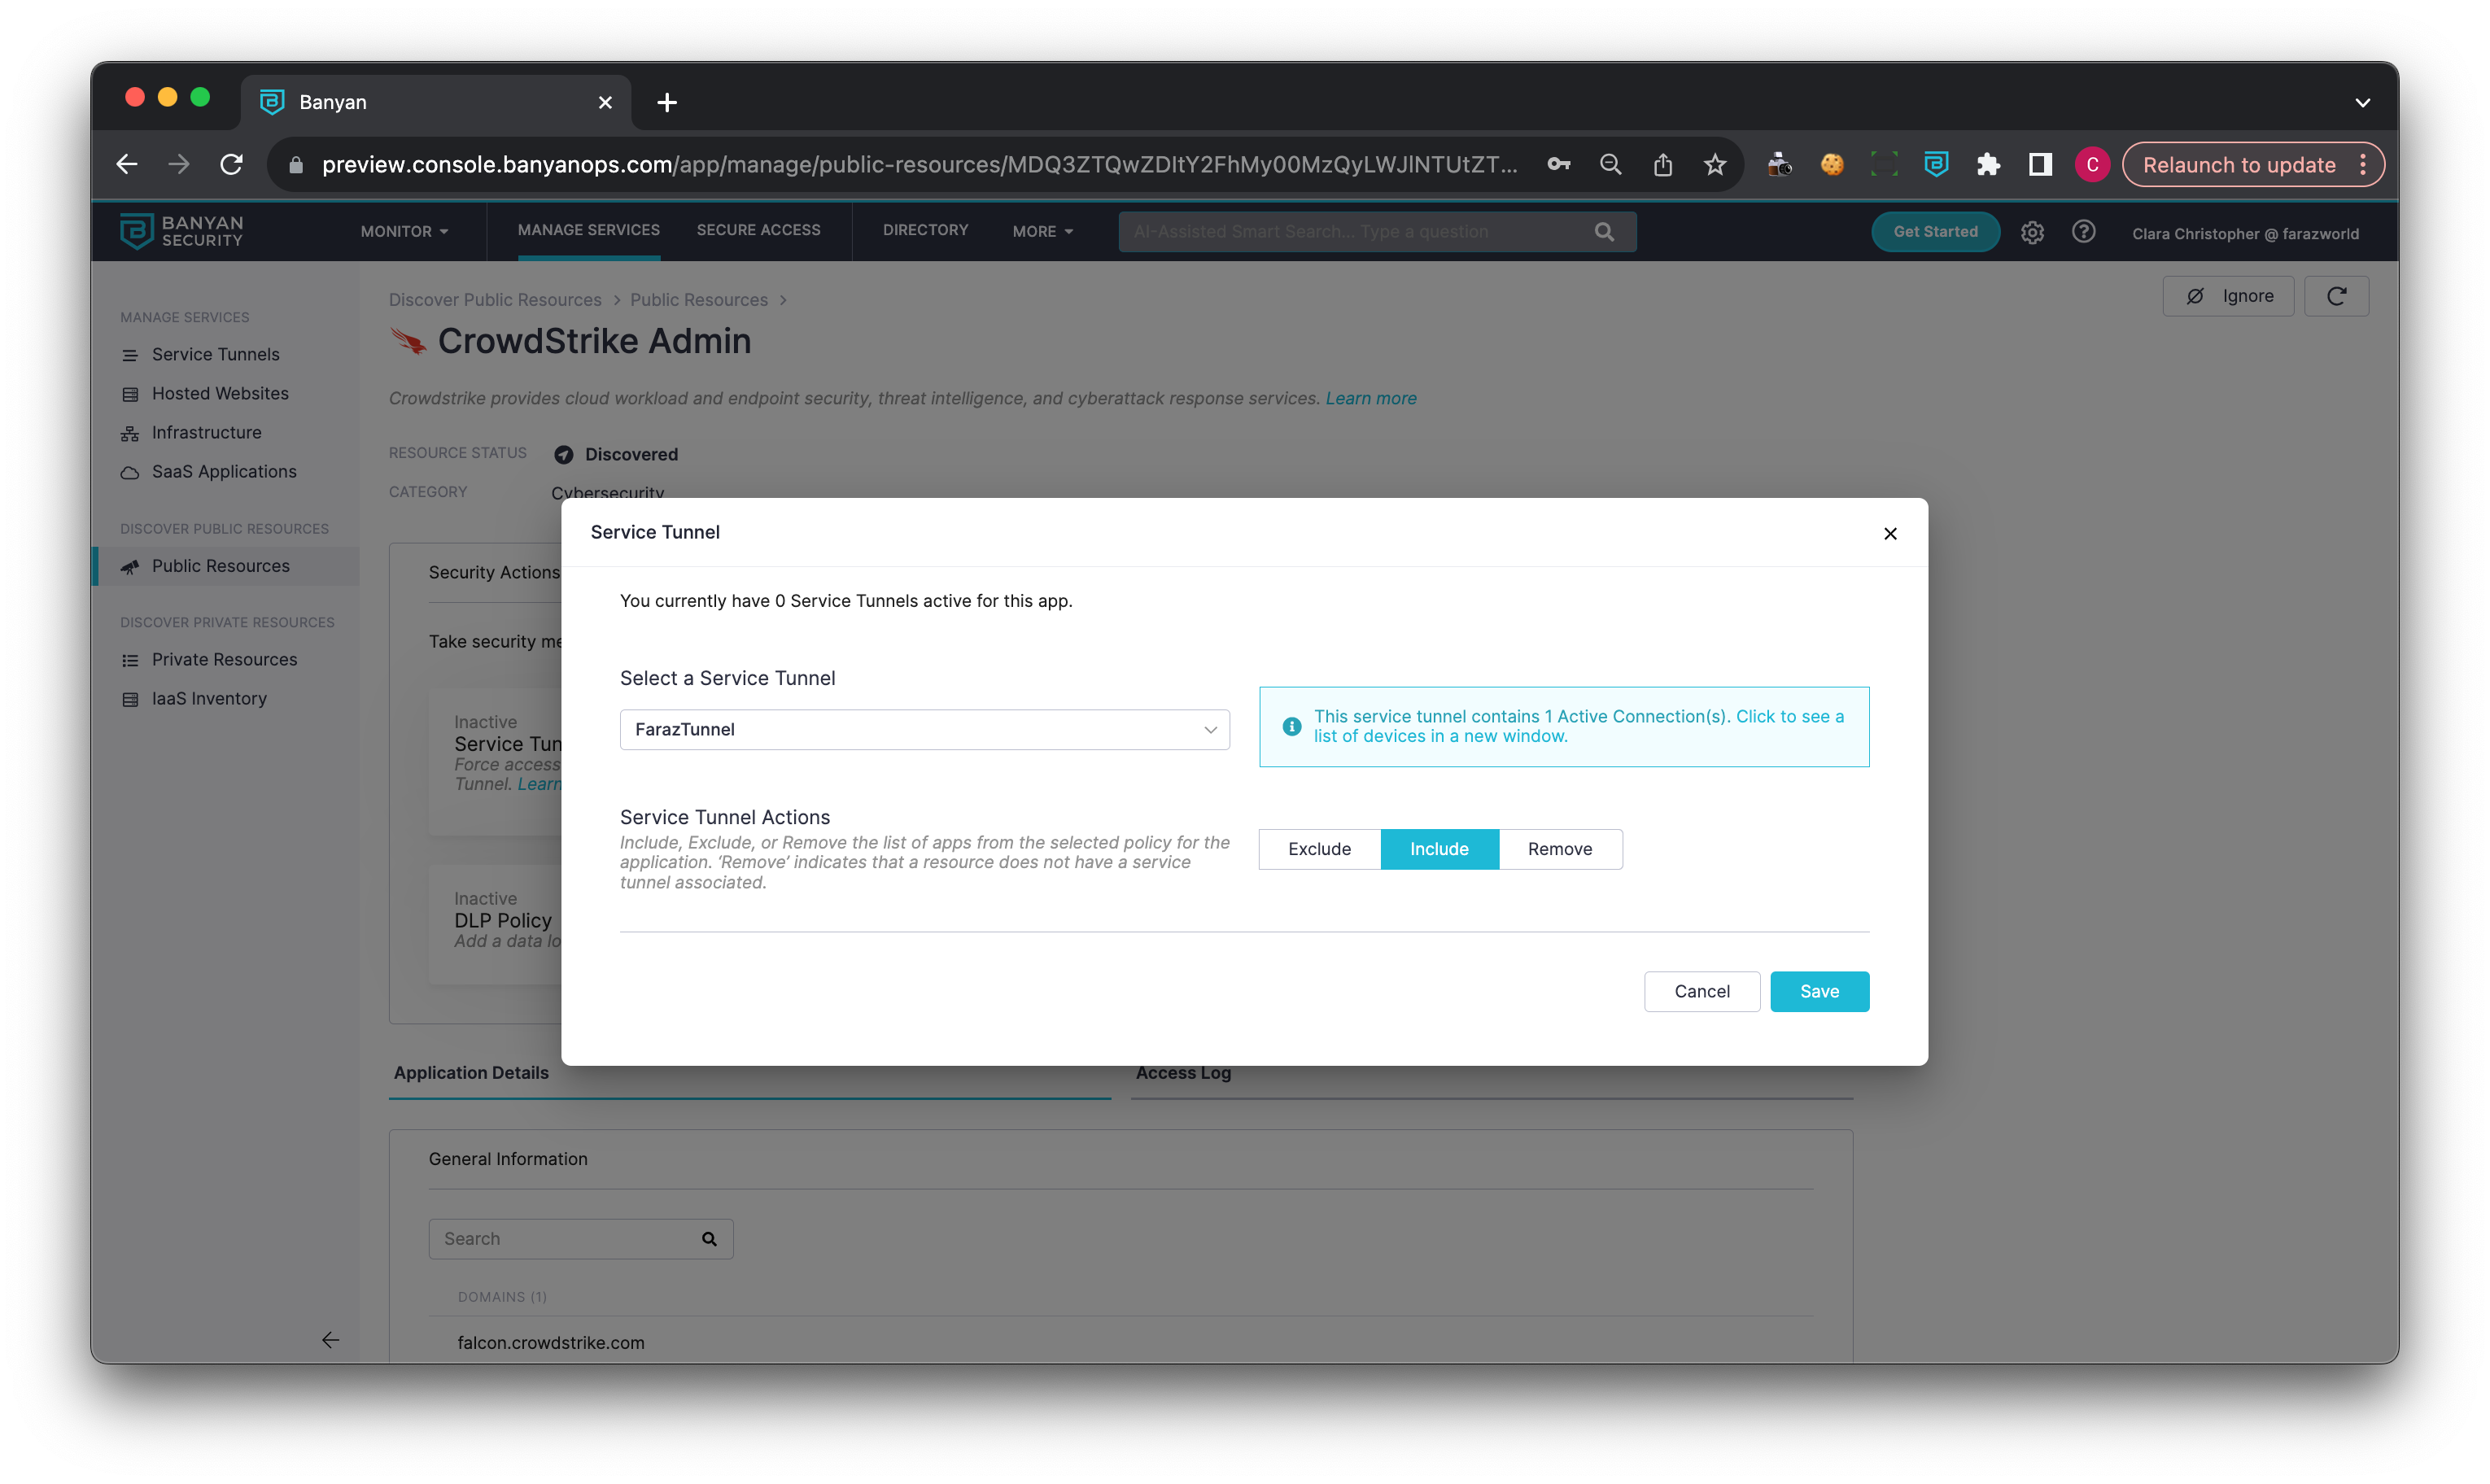Close the Service Tunnel dialog
Viewport: 2490px width, 1484px height.
pyautogui.click(x=1890, y=533)
